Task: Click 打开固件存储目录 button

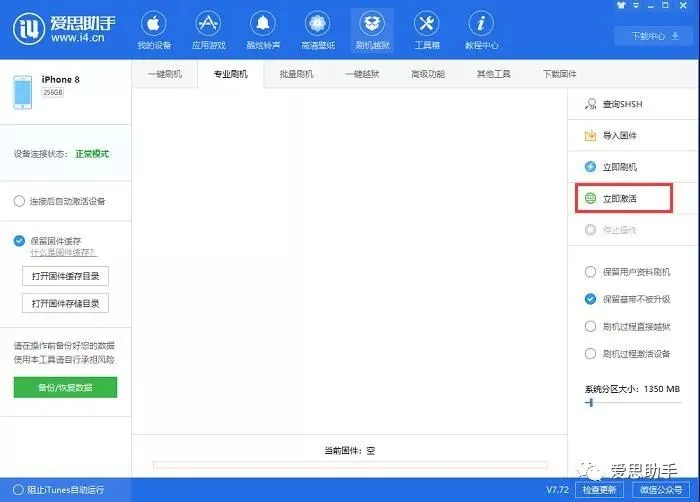Action: [65, 303]
